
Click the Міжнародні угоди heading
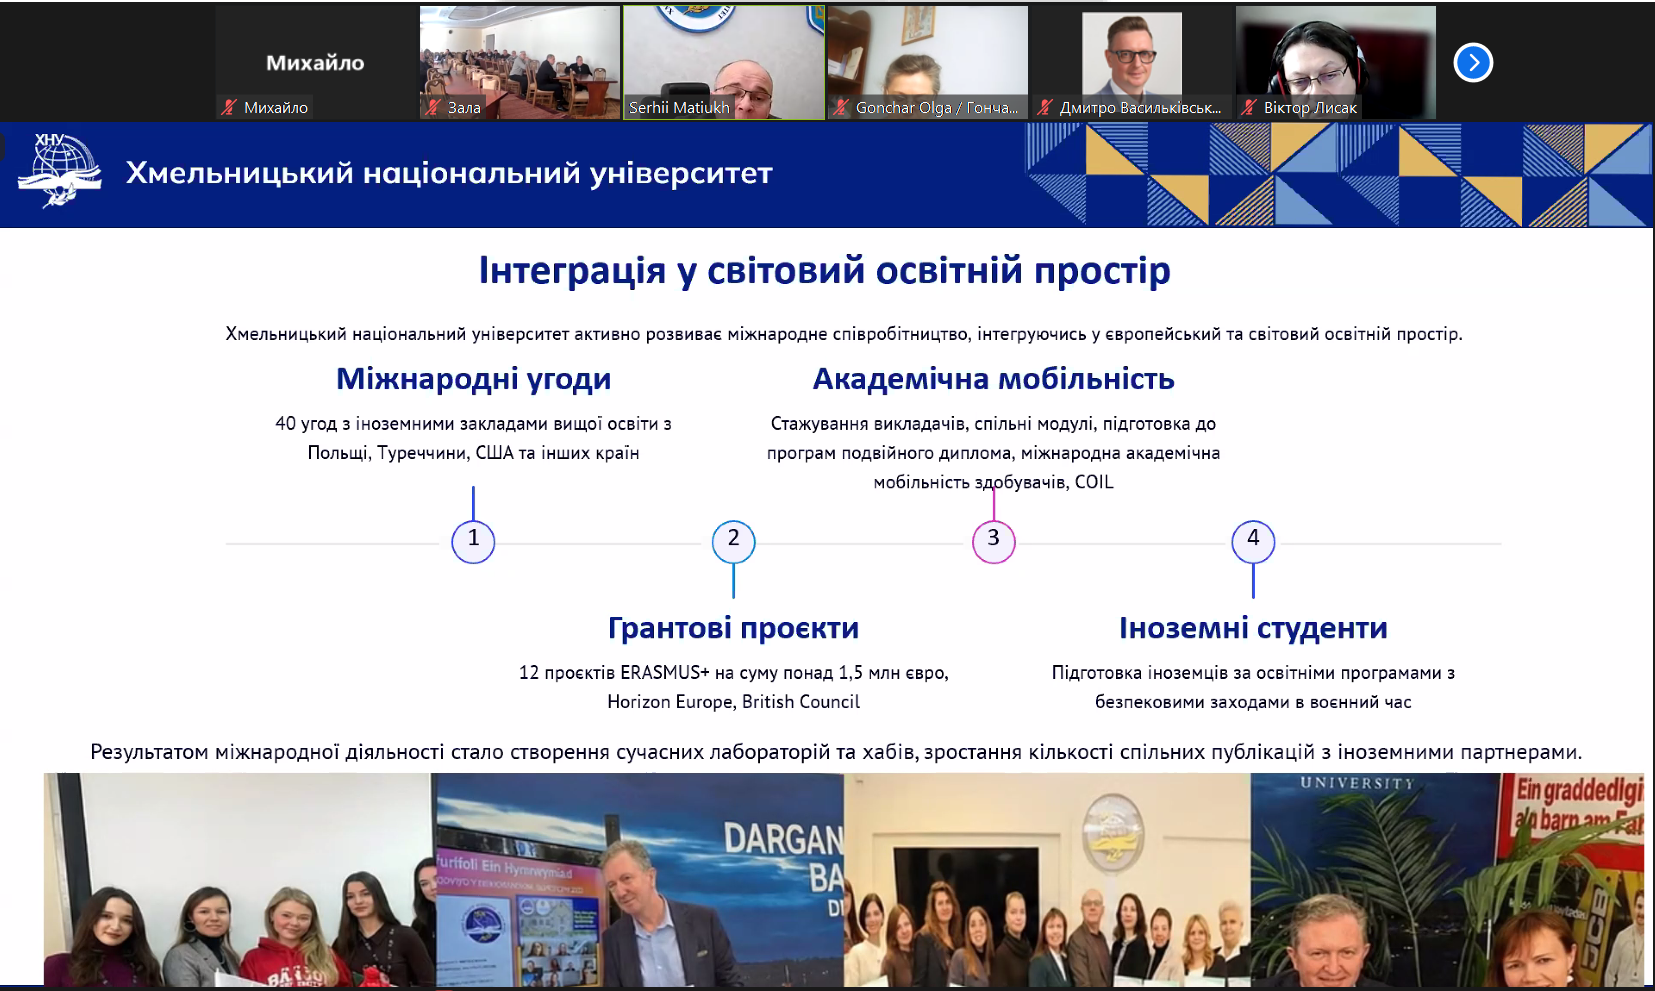[473, 379]
